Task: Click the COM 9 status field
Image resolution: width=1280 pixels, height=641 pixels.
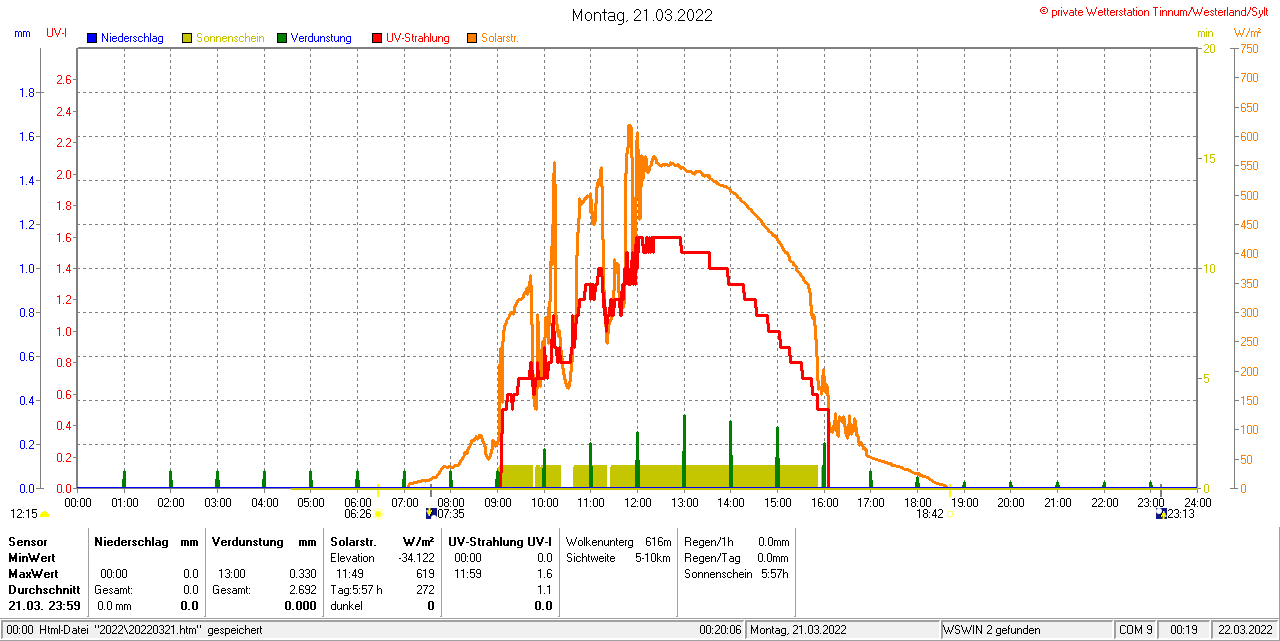Action: click(x=1136, y=630)
